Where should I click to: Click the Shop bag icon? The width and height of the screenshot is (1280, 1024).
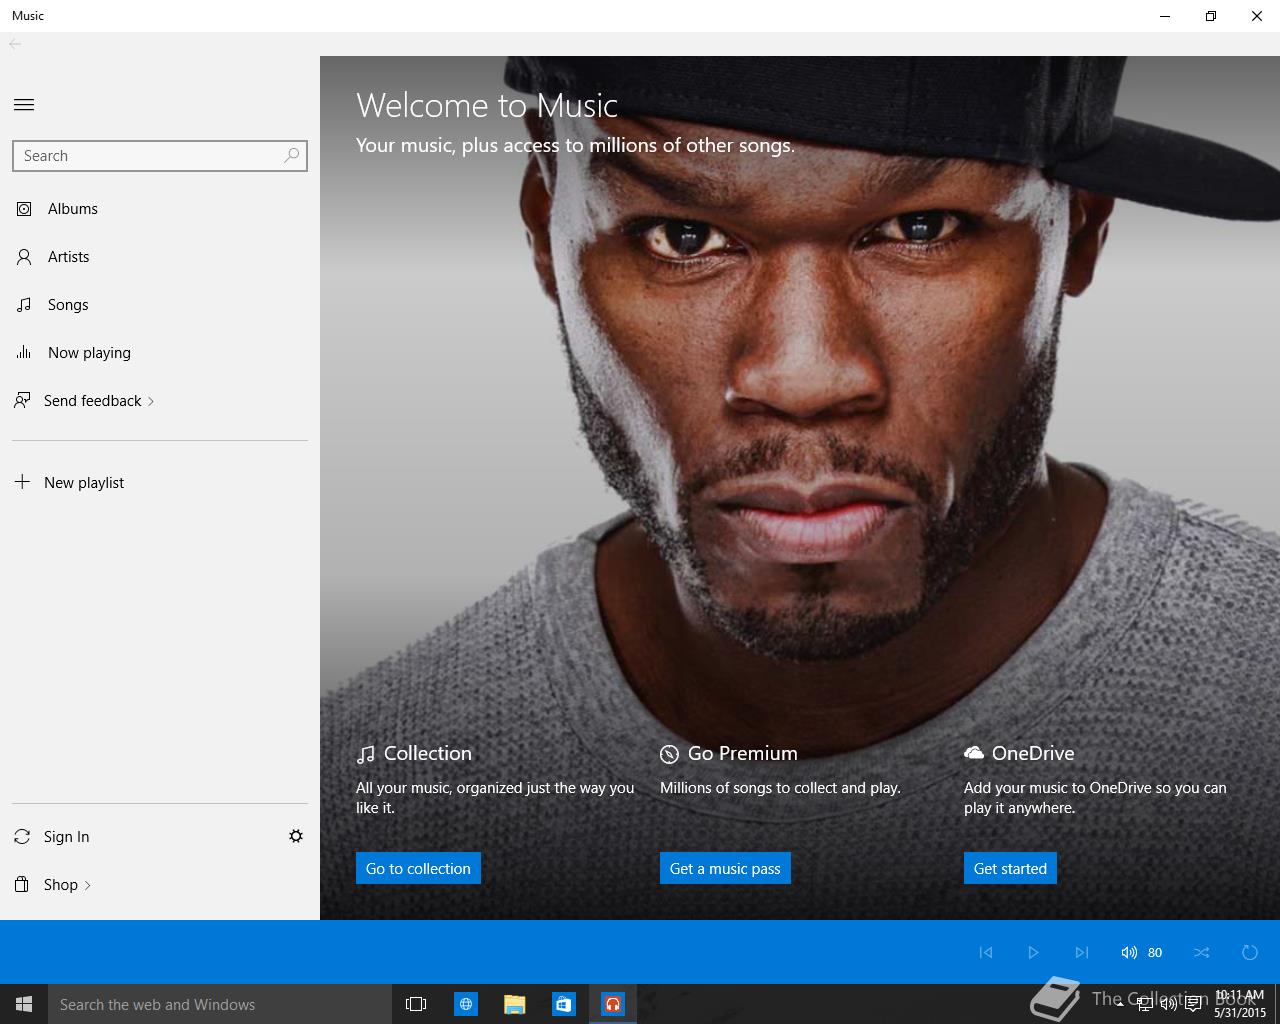(22, 884)
